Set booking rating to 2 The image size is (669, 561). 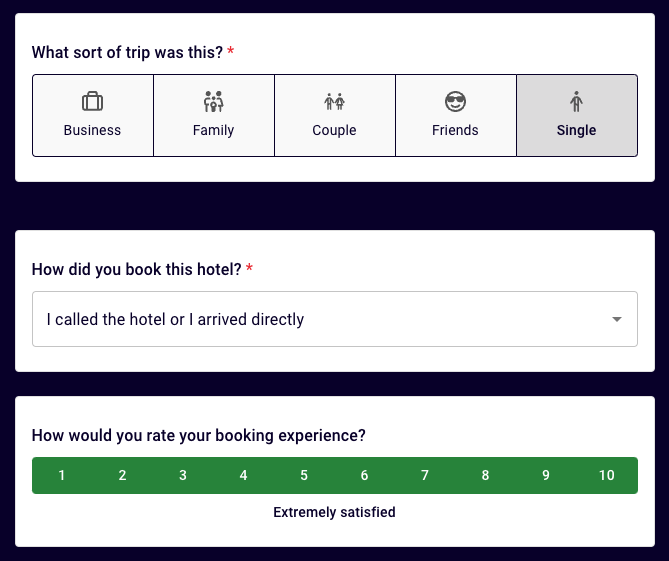click(x=122, y=475)
